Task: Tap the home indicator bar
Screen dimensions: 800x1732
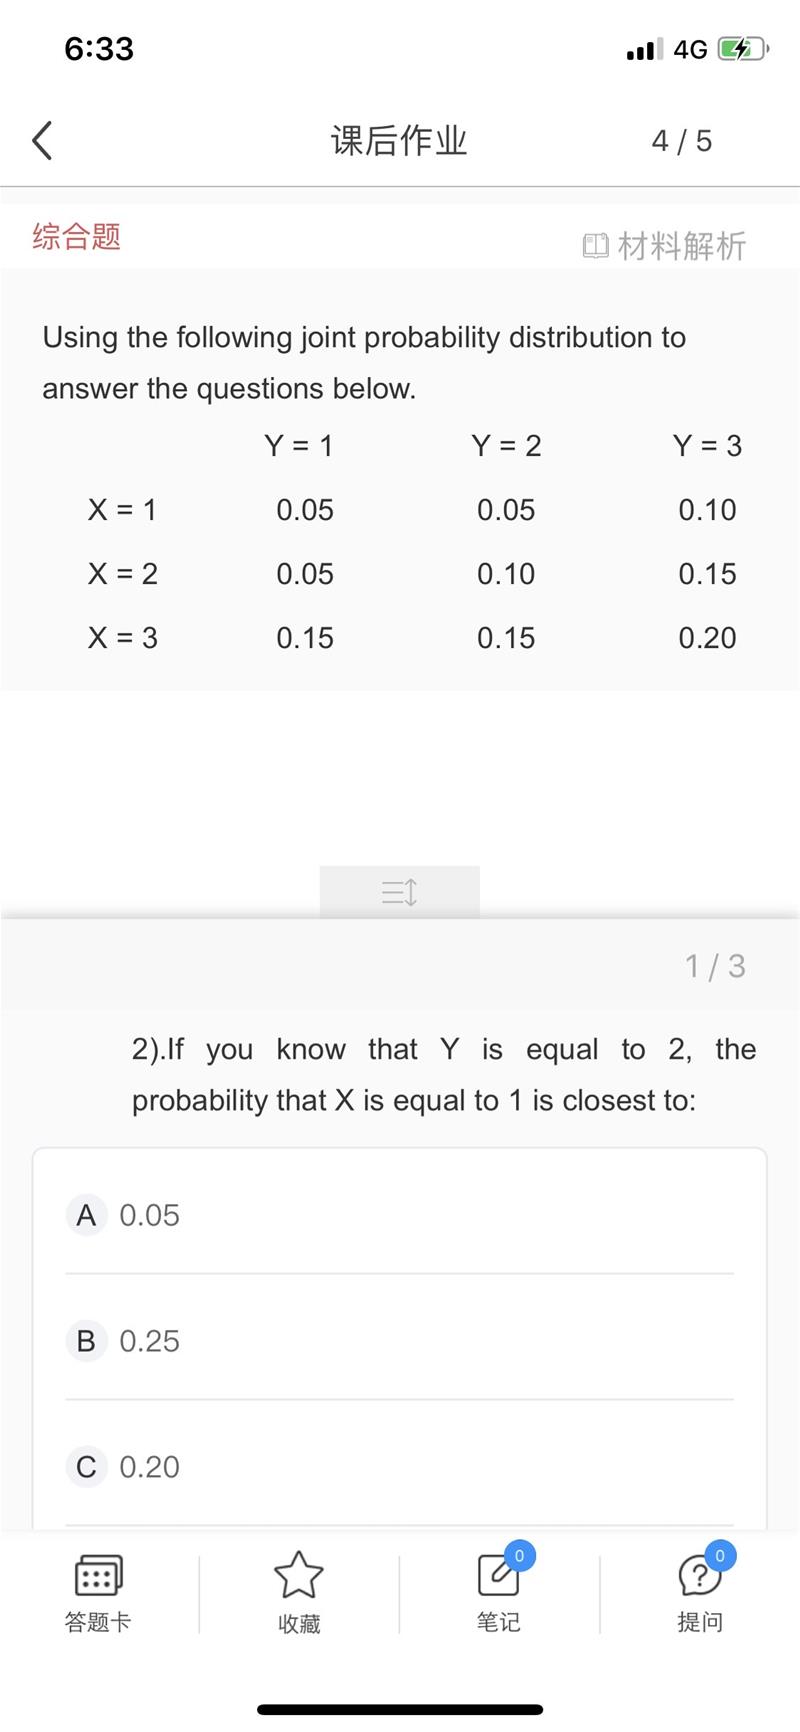Action: pos(400,1710)
